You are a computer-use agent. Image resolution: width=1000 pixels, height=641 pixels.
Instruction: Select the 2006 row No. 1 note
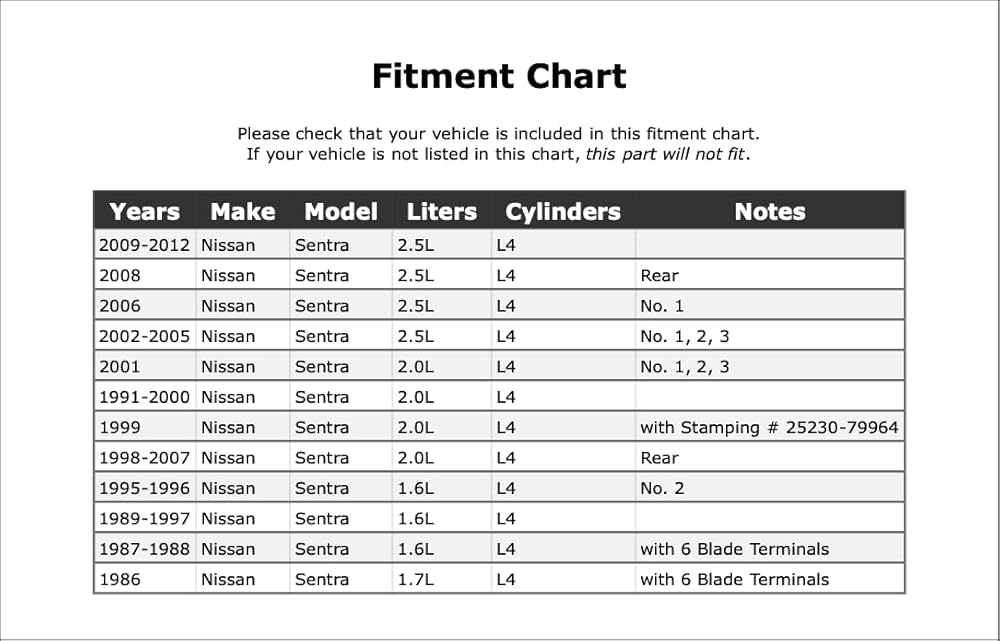662,306
